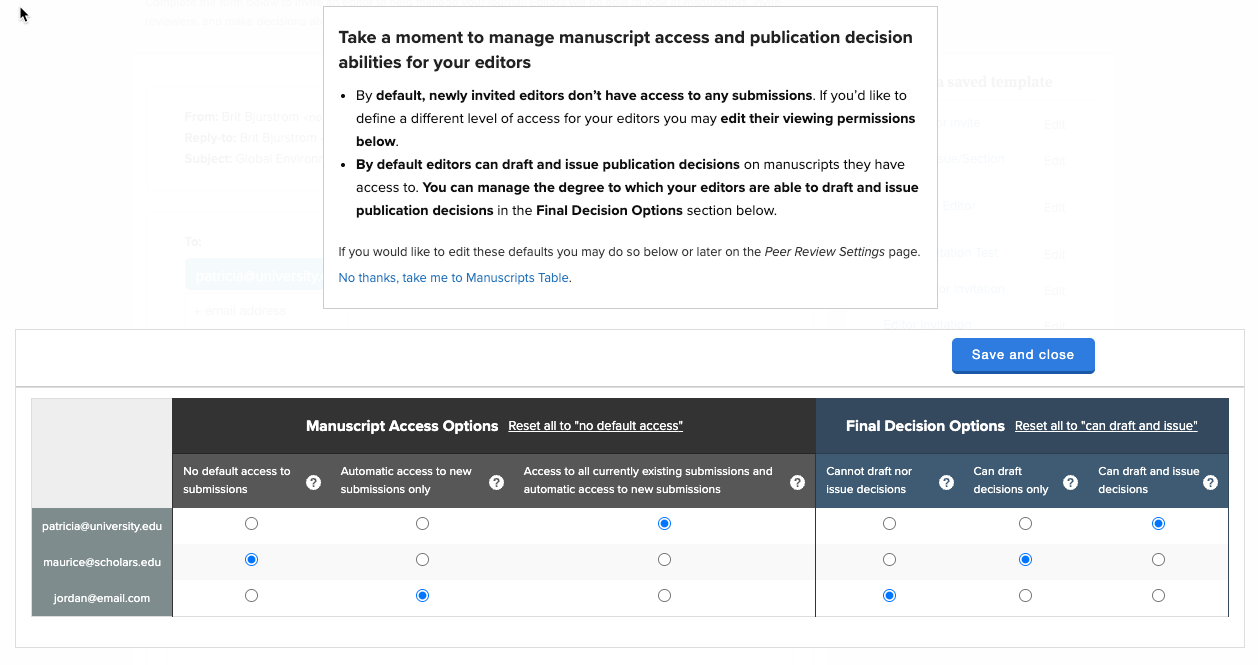Enable automatic access to new submissions for patricia@university.edu
Image resolution: width=1258 pixels, height=665 pixels.
pos(422,523)
